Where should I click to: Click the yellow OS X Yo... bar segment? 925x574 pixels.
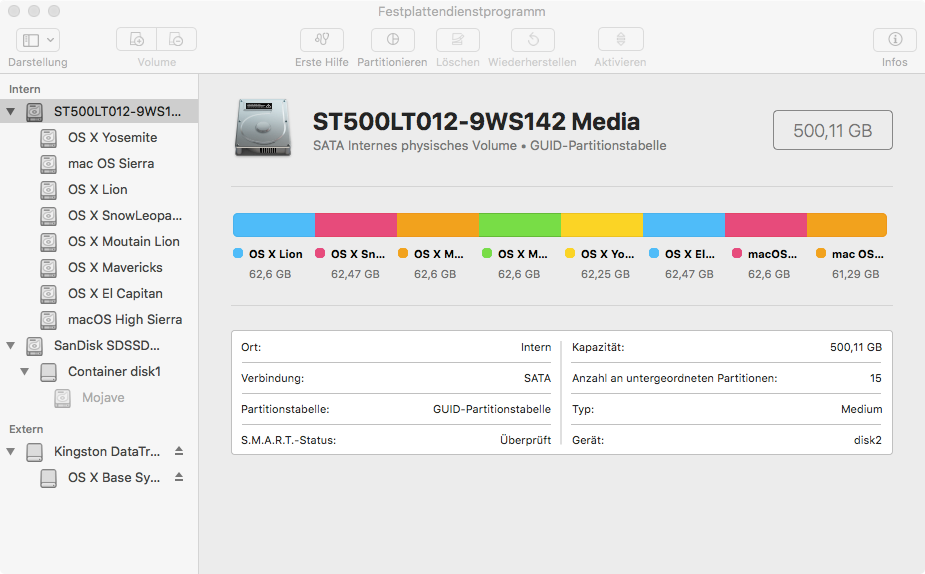point(602,225)
